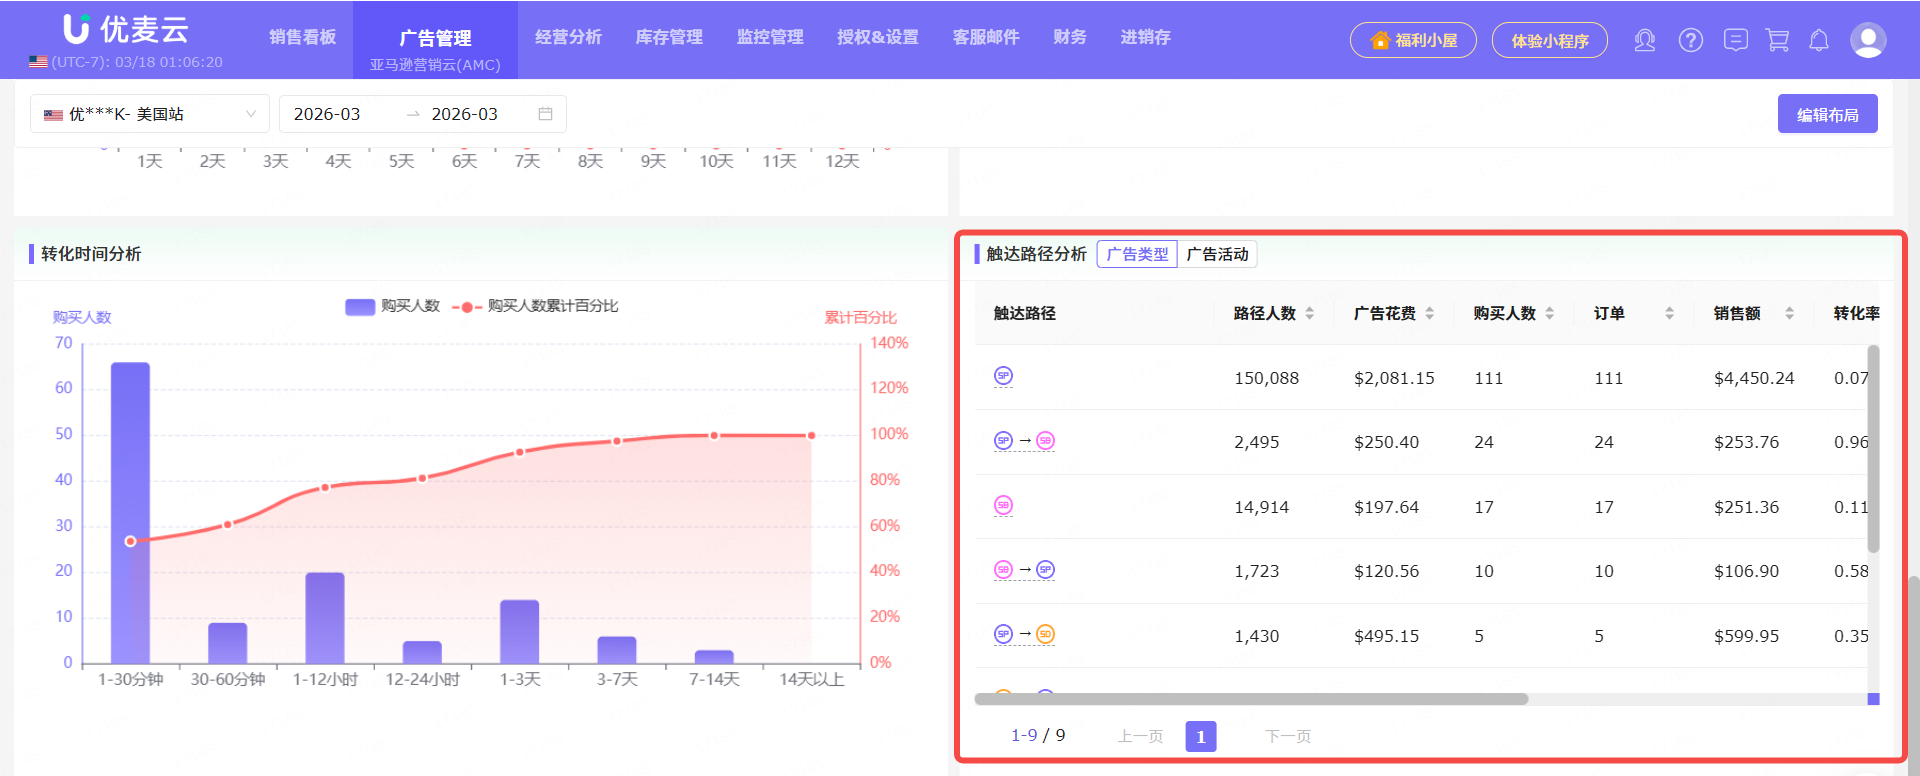Image resolution: width=1920 pixels, height=776 pixels.
Task: Click the 触达路径 column header
Action: (1024, 313)
